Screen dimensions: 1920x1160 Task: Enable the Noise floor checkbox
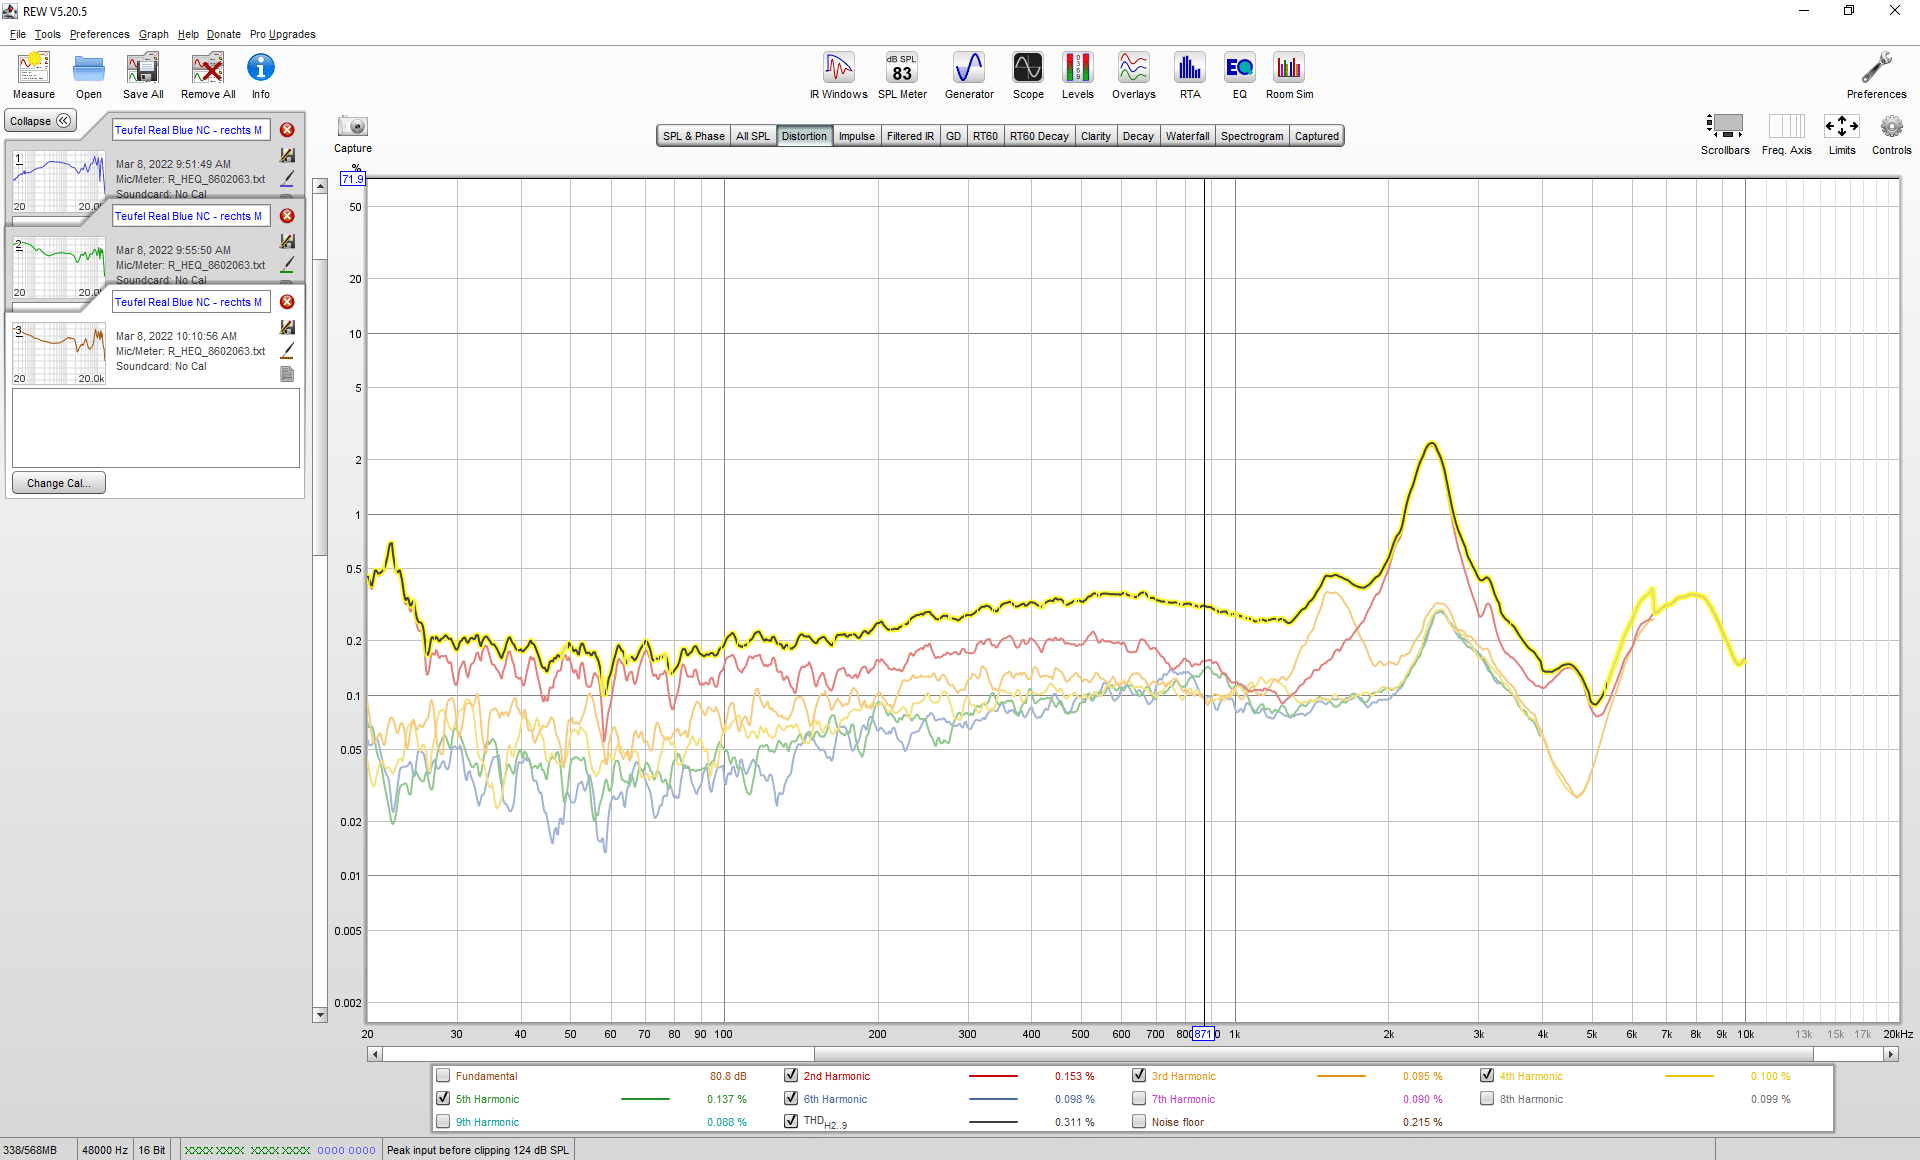point(1139,1122)
